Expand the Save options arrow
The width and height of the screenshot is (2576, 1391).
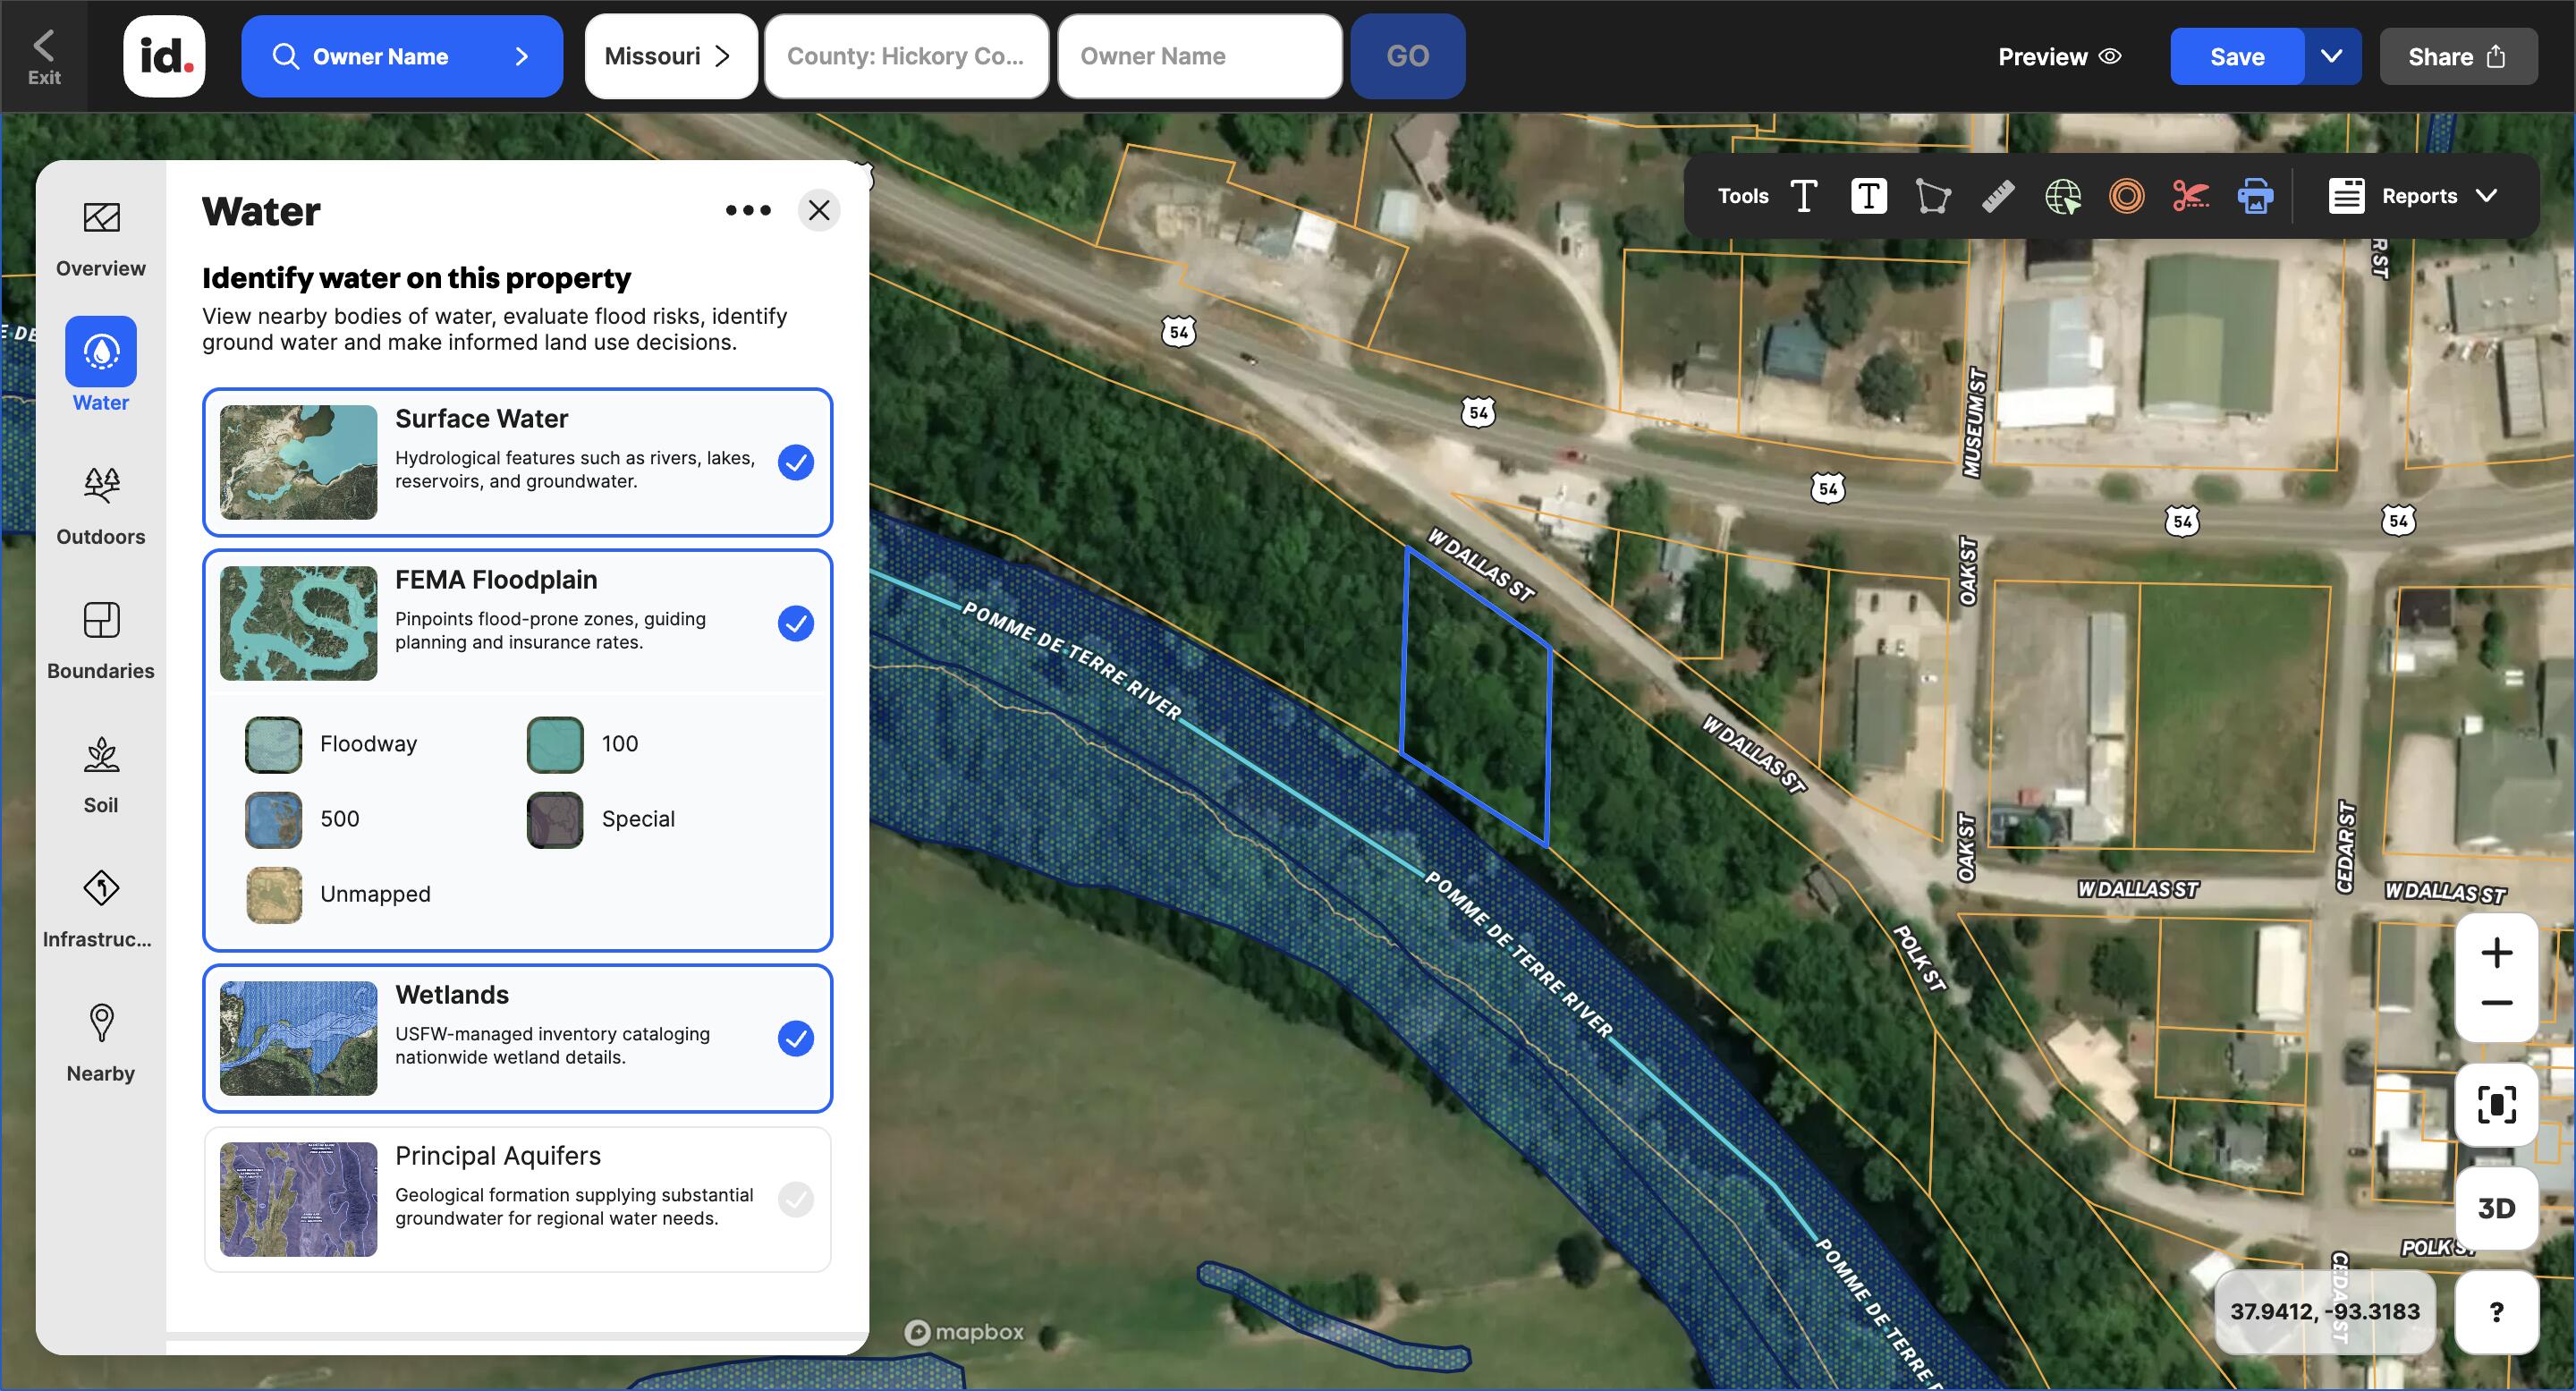pos(2331,56)
